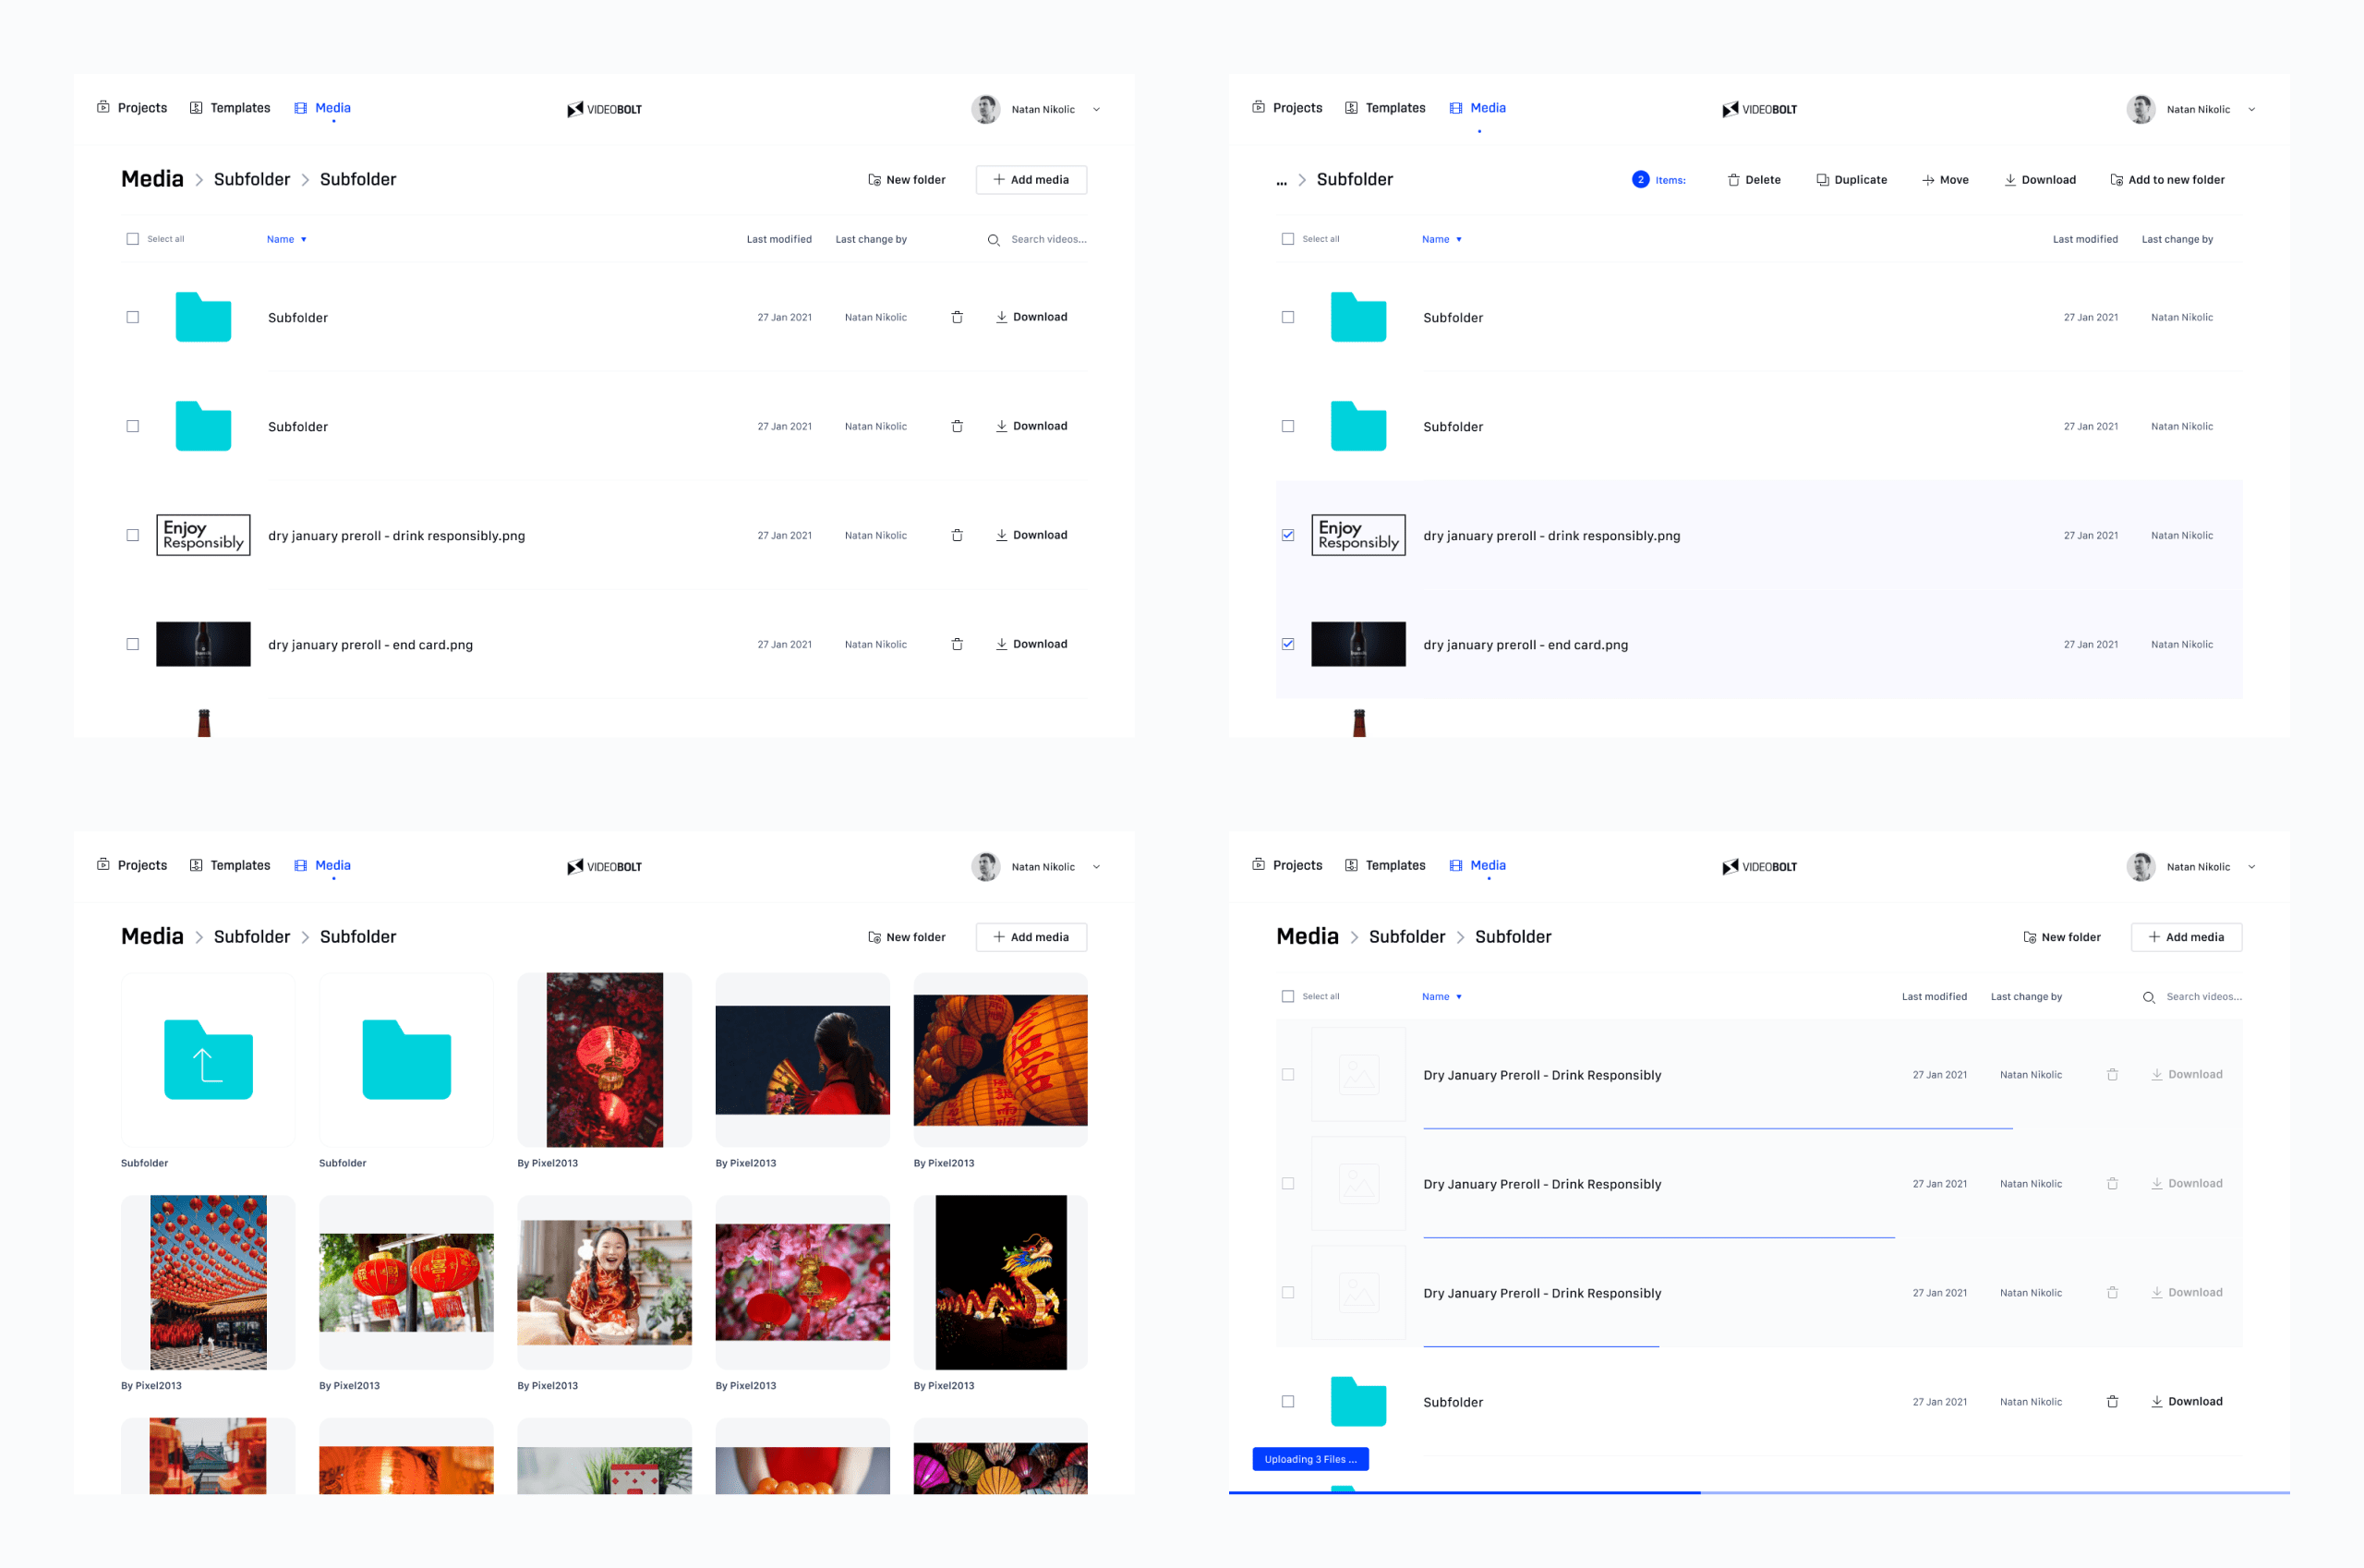Click the trash icon on the unselected end card.png row

956,644
